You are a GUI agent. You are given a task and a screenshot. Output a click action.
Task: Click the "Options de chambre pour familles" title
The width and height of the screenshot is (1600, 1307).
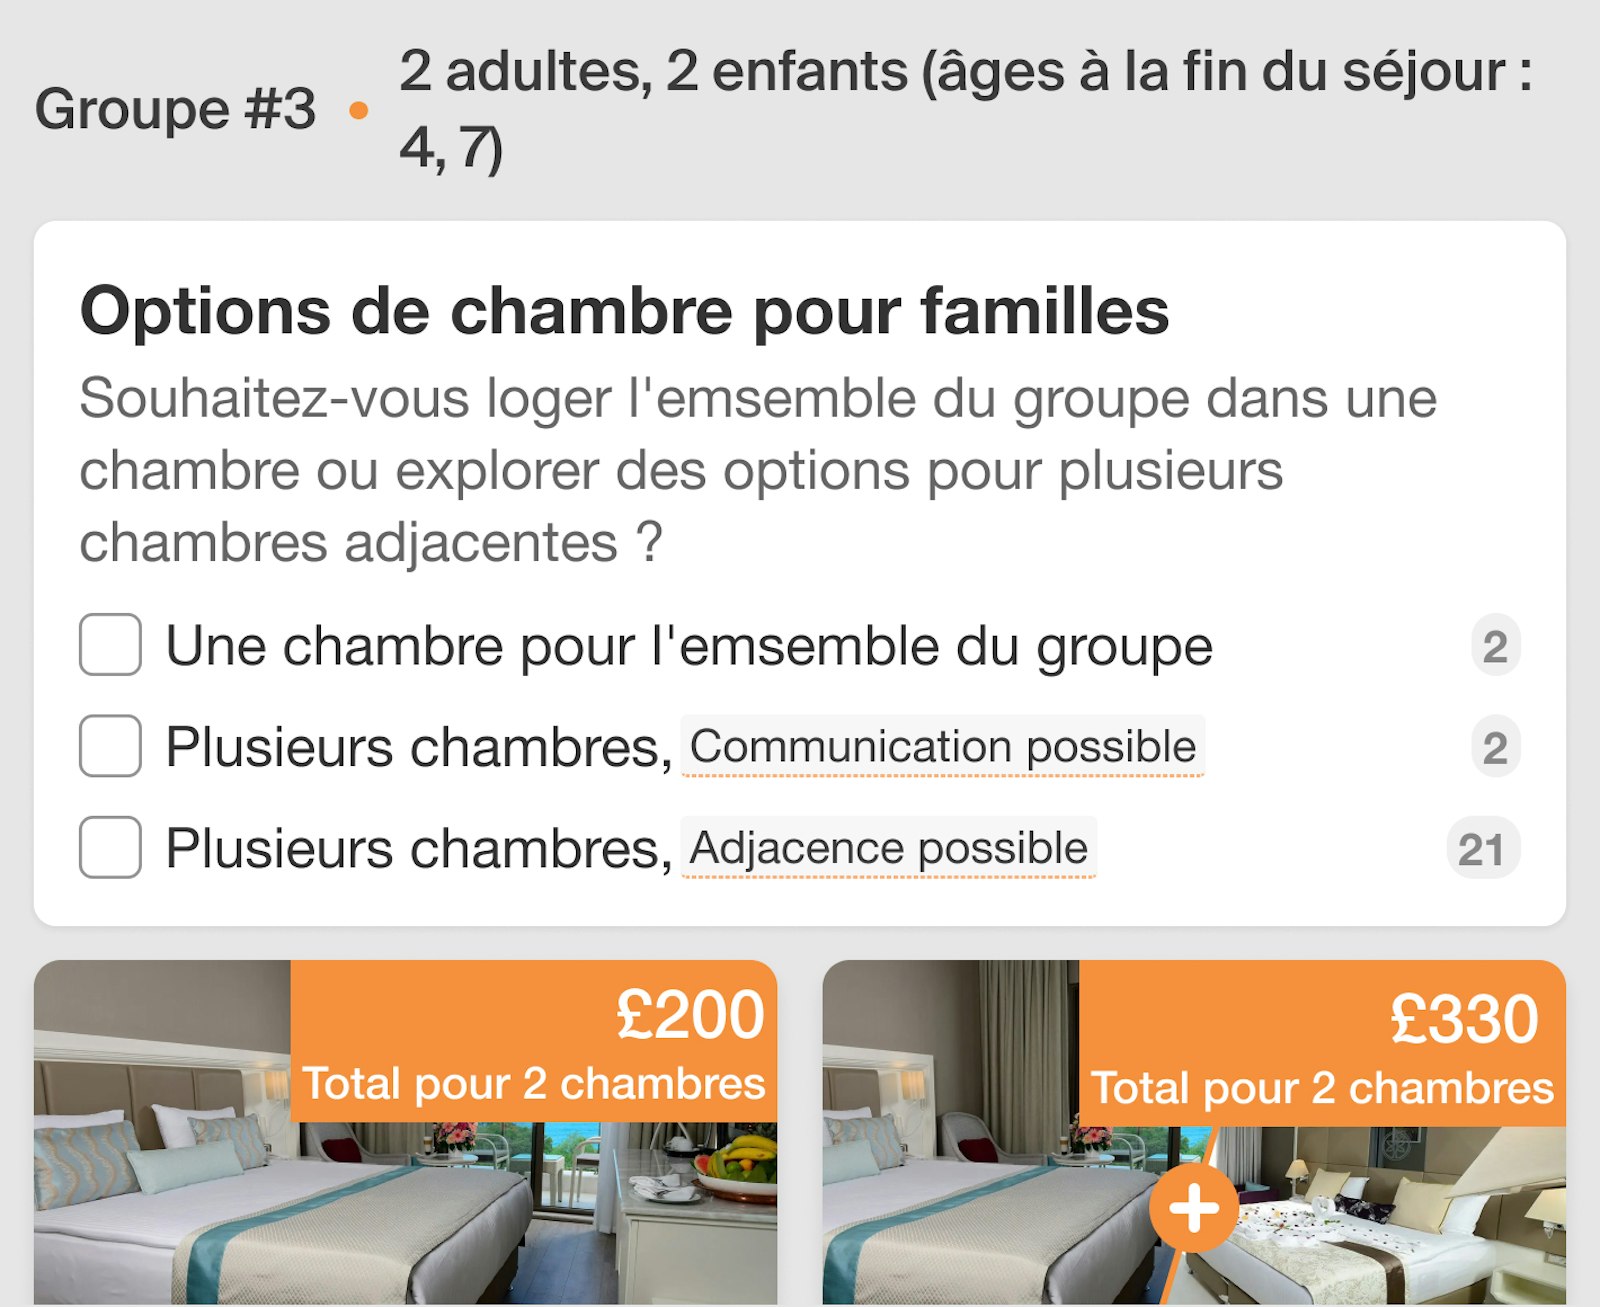(624, 310)
